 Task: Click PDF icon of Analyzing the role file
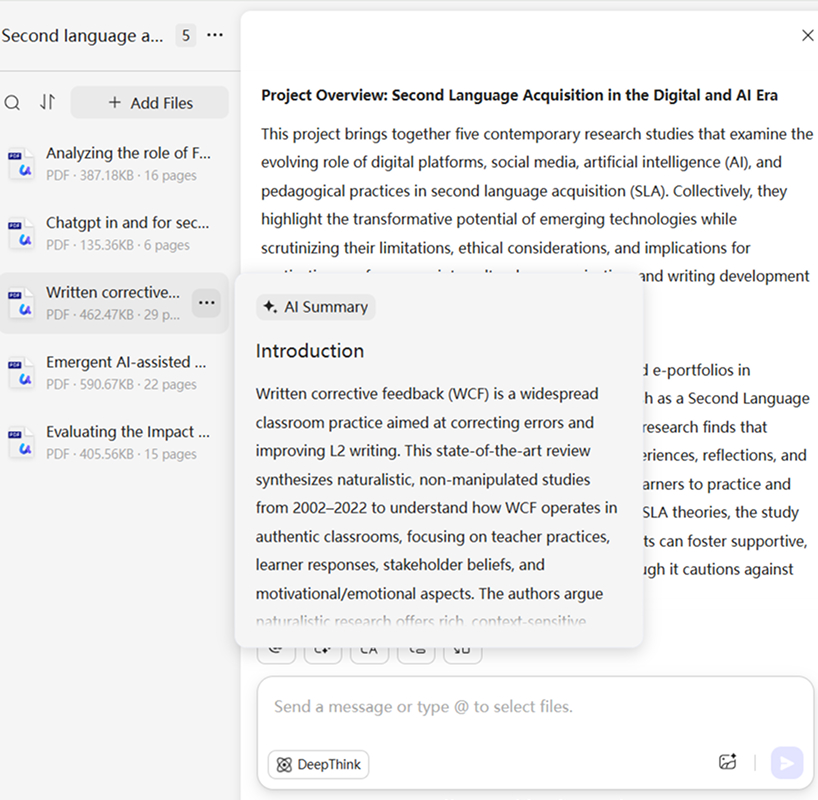click(x=21, y=164)
